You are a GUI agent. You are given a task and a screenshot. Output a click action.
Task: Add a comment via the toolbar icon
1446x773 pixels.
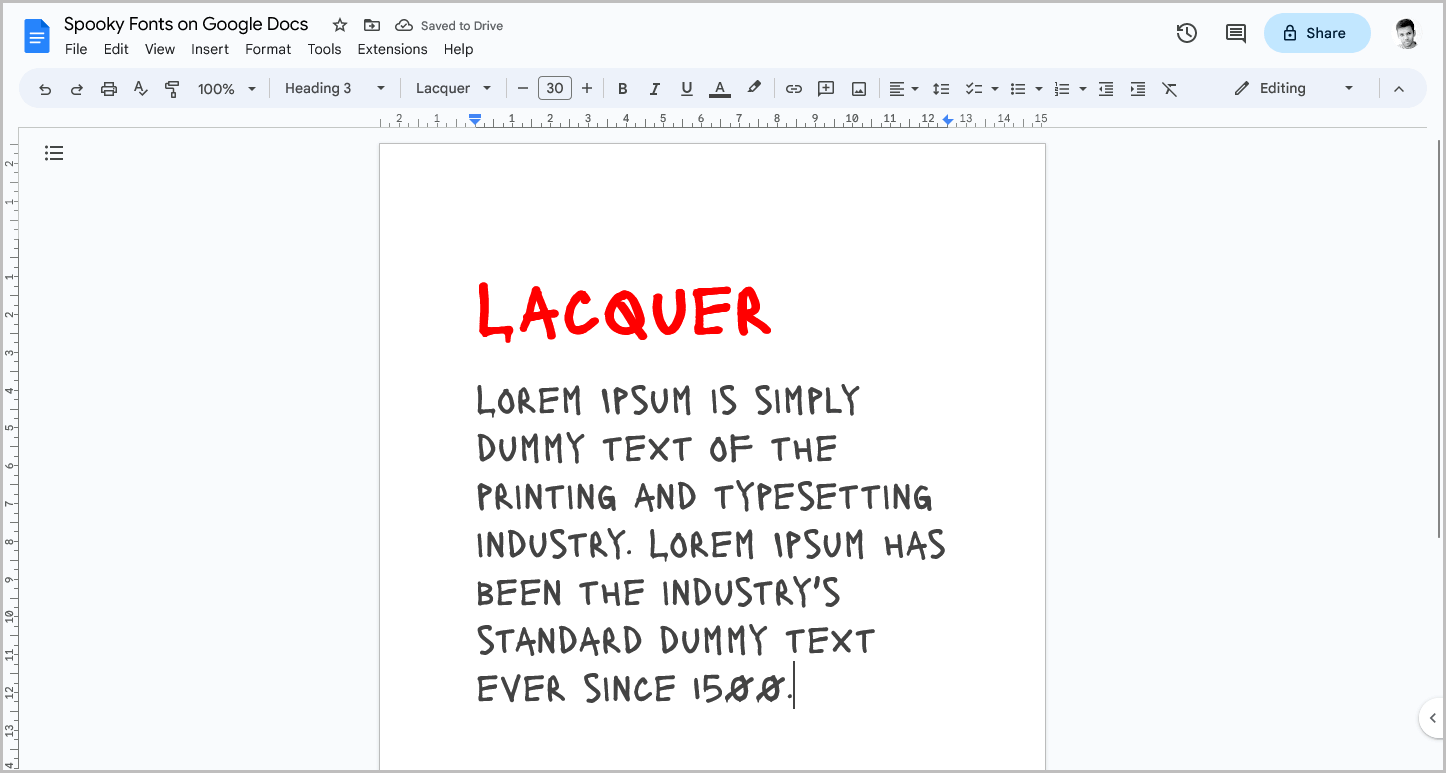point(826,88)
